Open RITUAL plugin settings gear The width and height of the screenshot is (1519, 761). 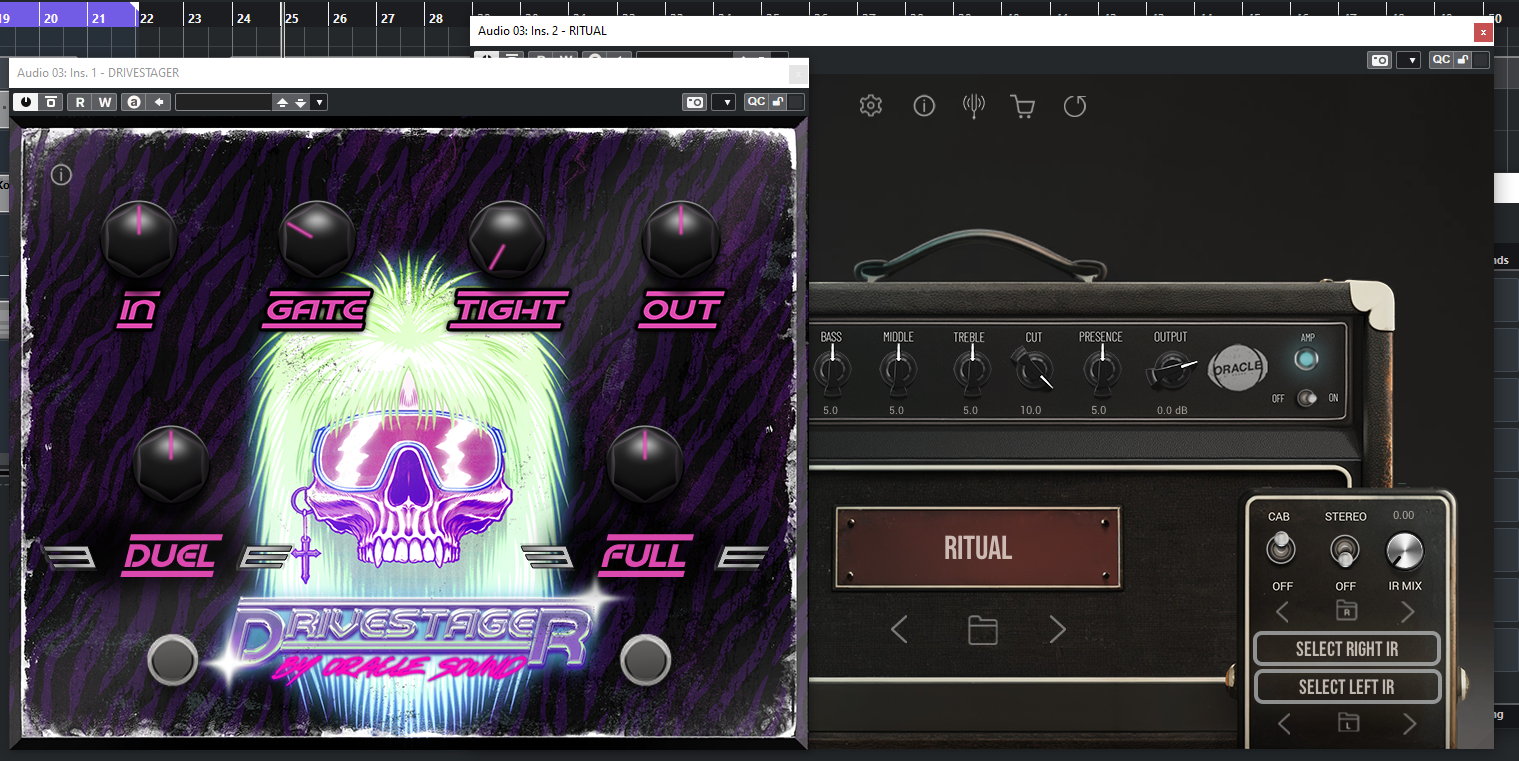coord(871,106)
